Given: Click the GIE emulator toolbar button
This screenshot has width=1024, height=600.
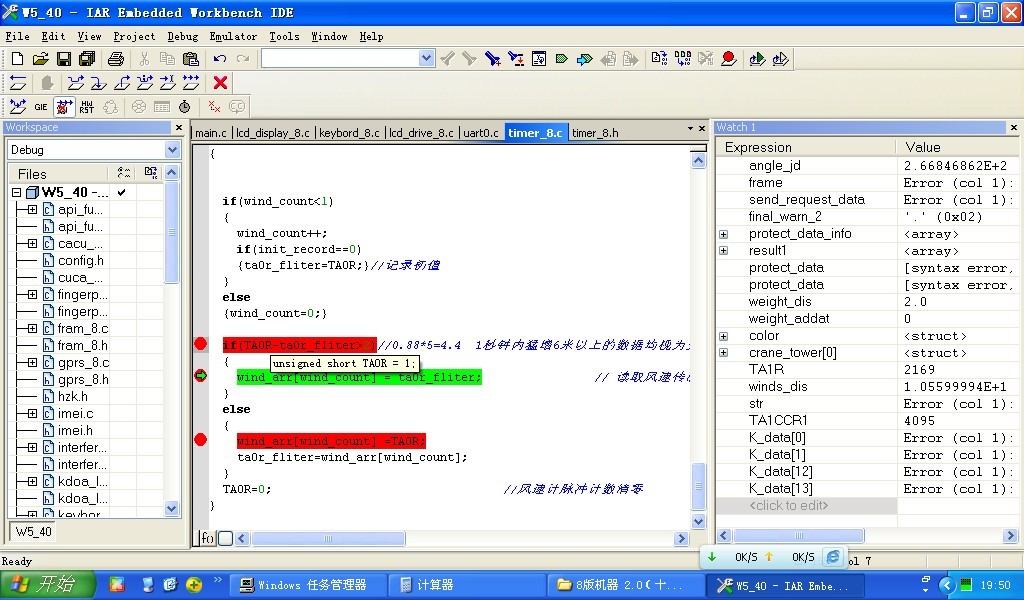Looking at the screenshot, I should [40, 106].
